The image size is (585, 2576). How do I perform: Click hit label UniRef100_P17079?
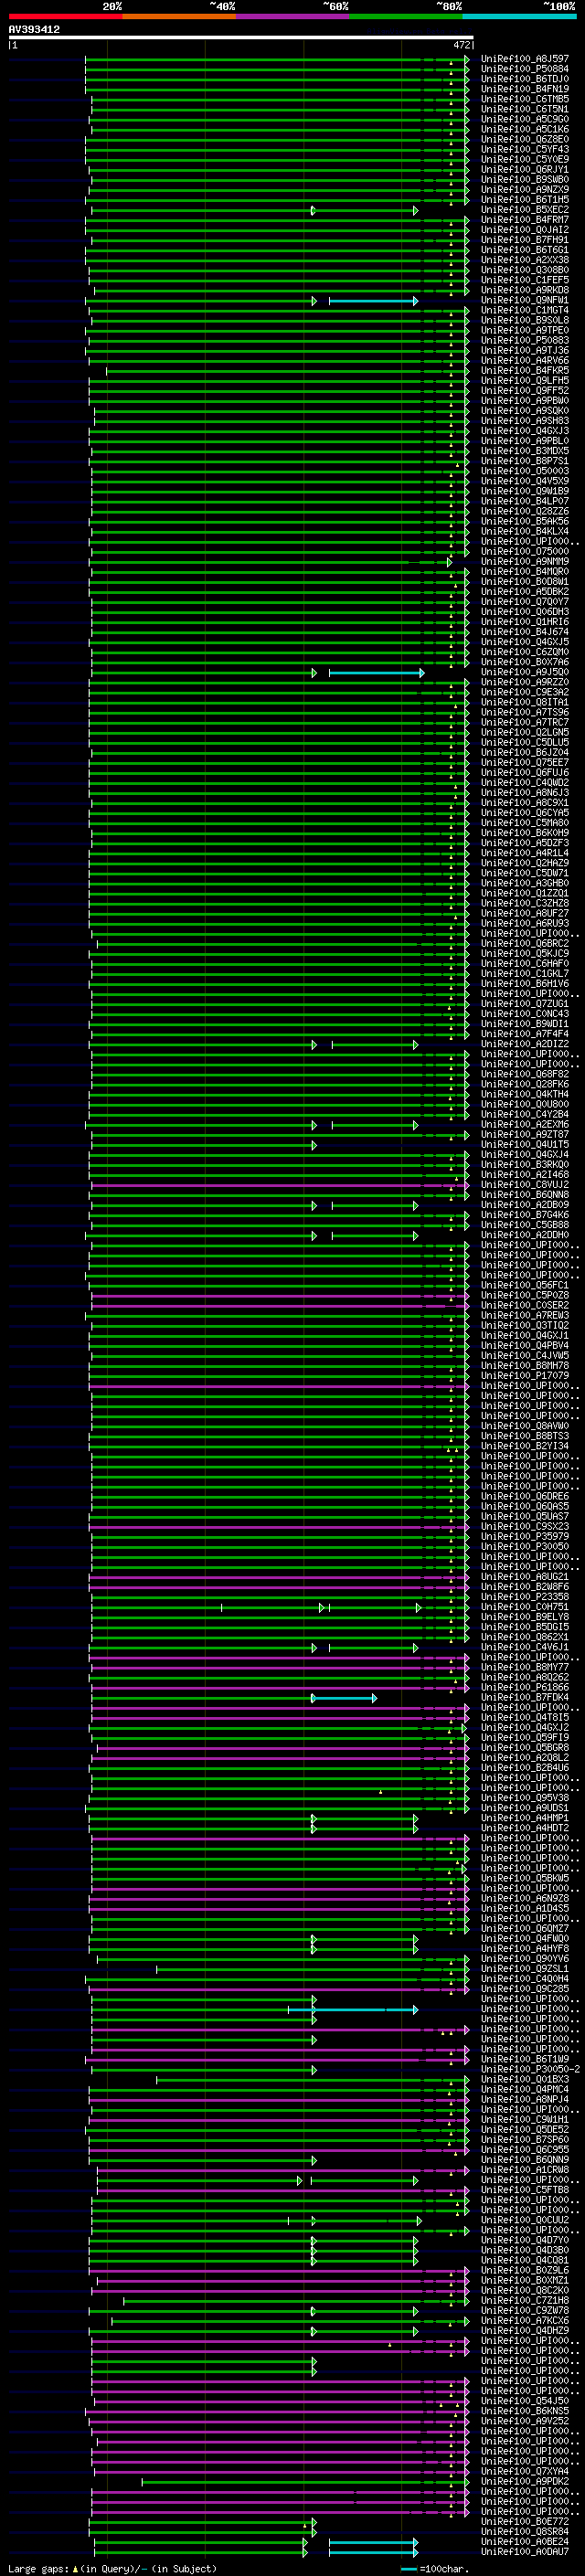(x=524, y=1376)
